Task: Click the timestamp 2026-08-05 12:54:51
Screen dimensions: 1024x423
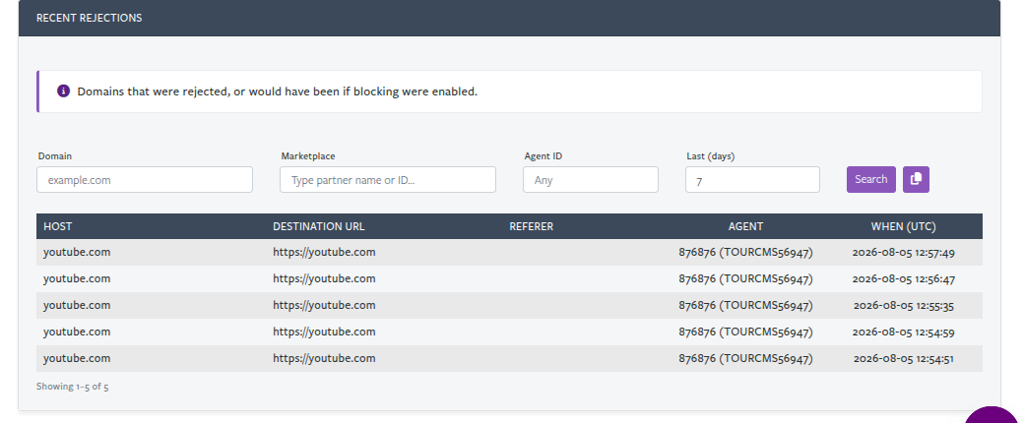Action: click(904, 358)
